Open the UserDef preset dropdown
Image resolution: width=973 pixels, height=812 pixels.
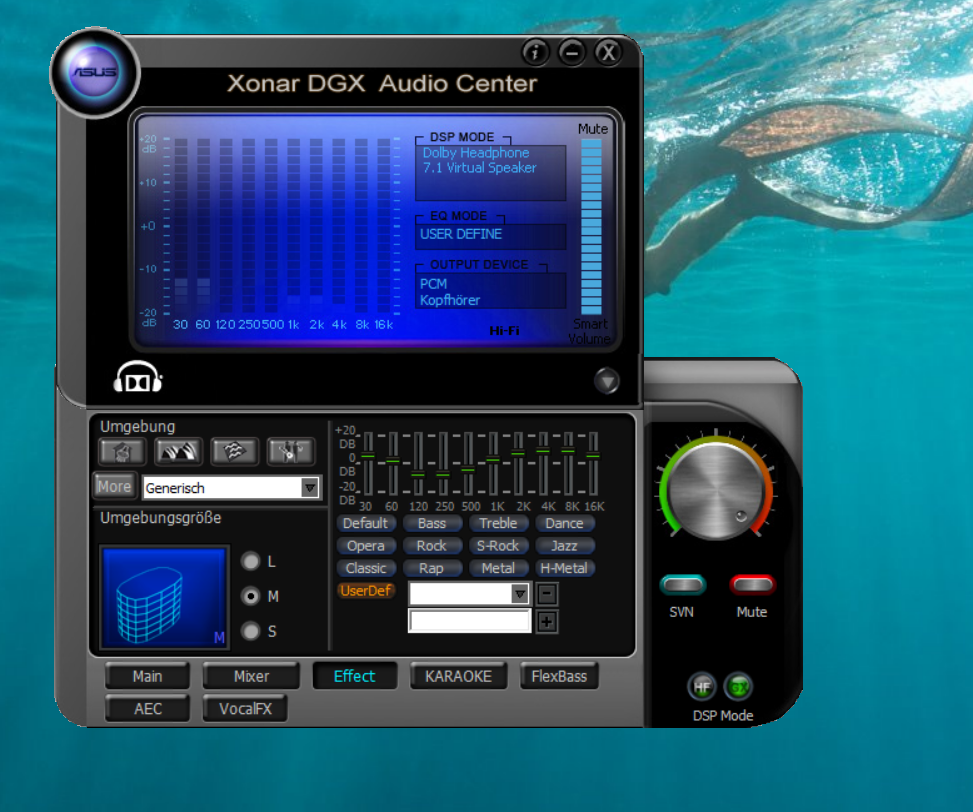pyautogui.click(x=469, y=594)
